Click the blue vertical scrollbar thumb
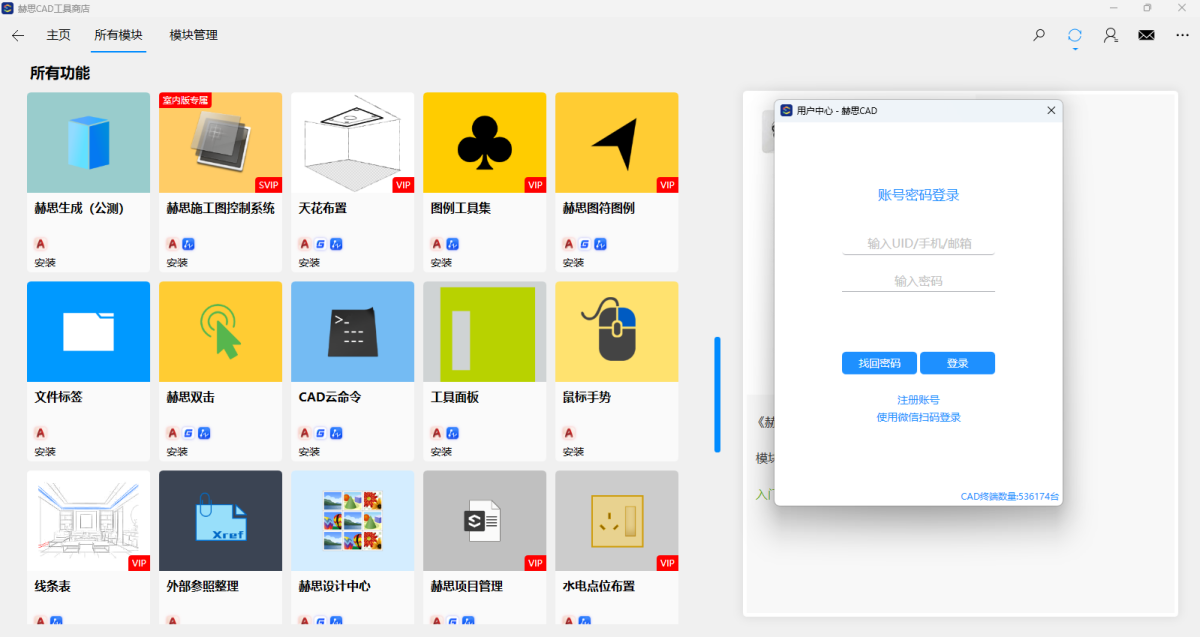1200x637 pixels. (717, 394)
